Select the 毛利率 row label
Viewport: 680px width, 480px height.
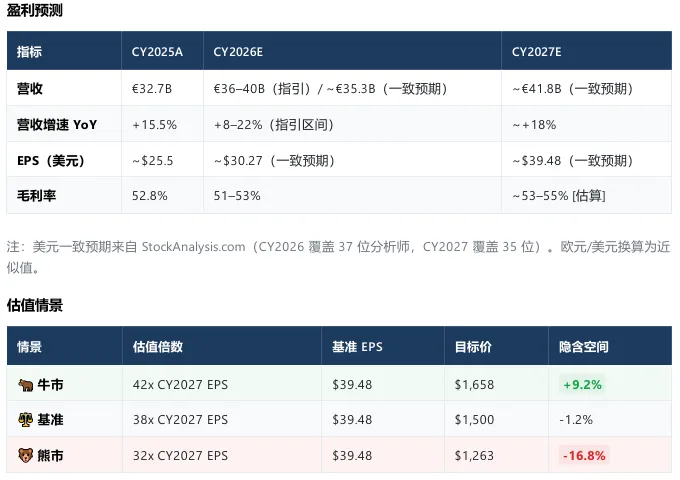[x=37, y=196]
